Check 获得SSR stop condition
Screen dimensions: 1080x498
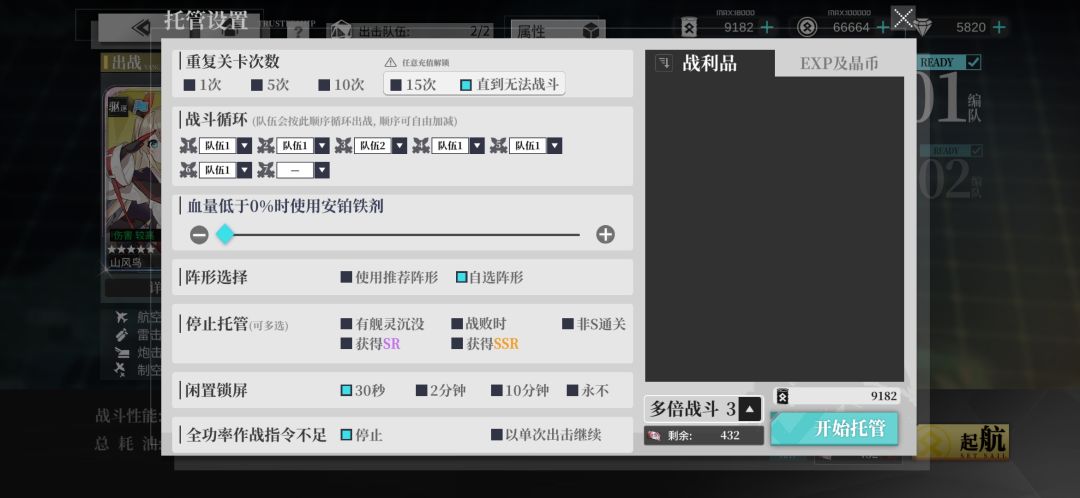485,344
